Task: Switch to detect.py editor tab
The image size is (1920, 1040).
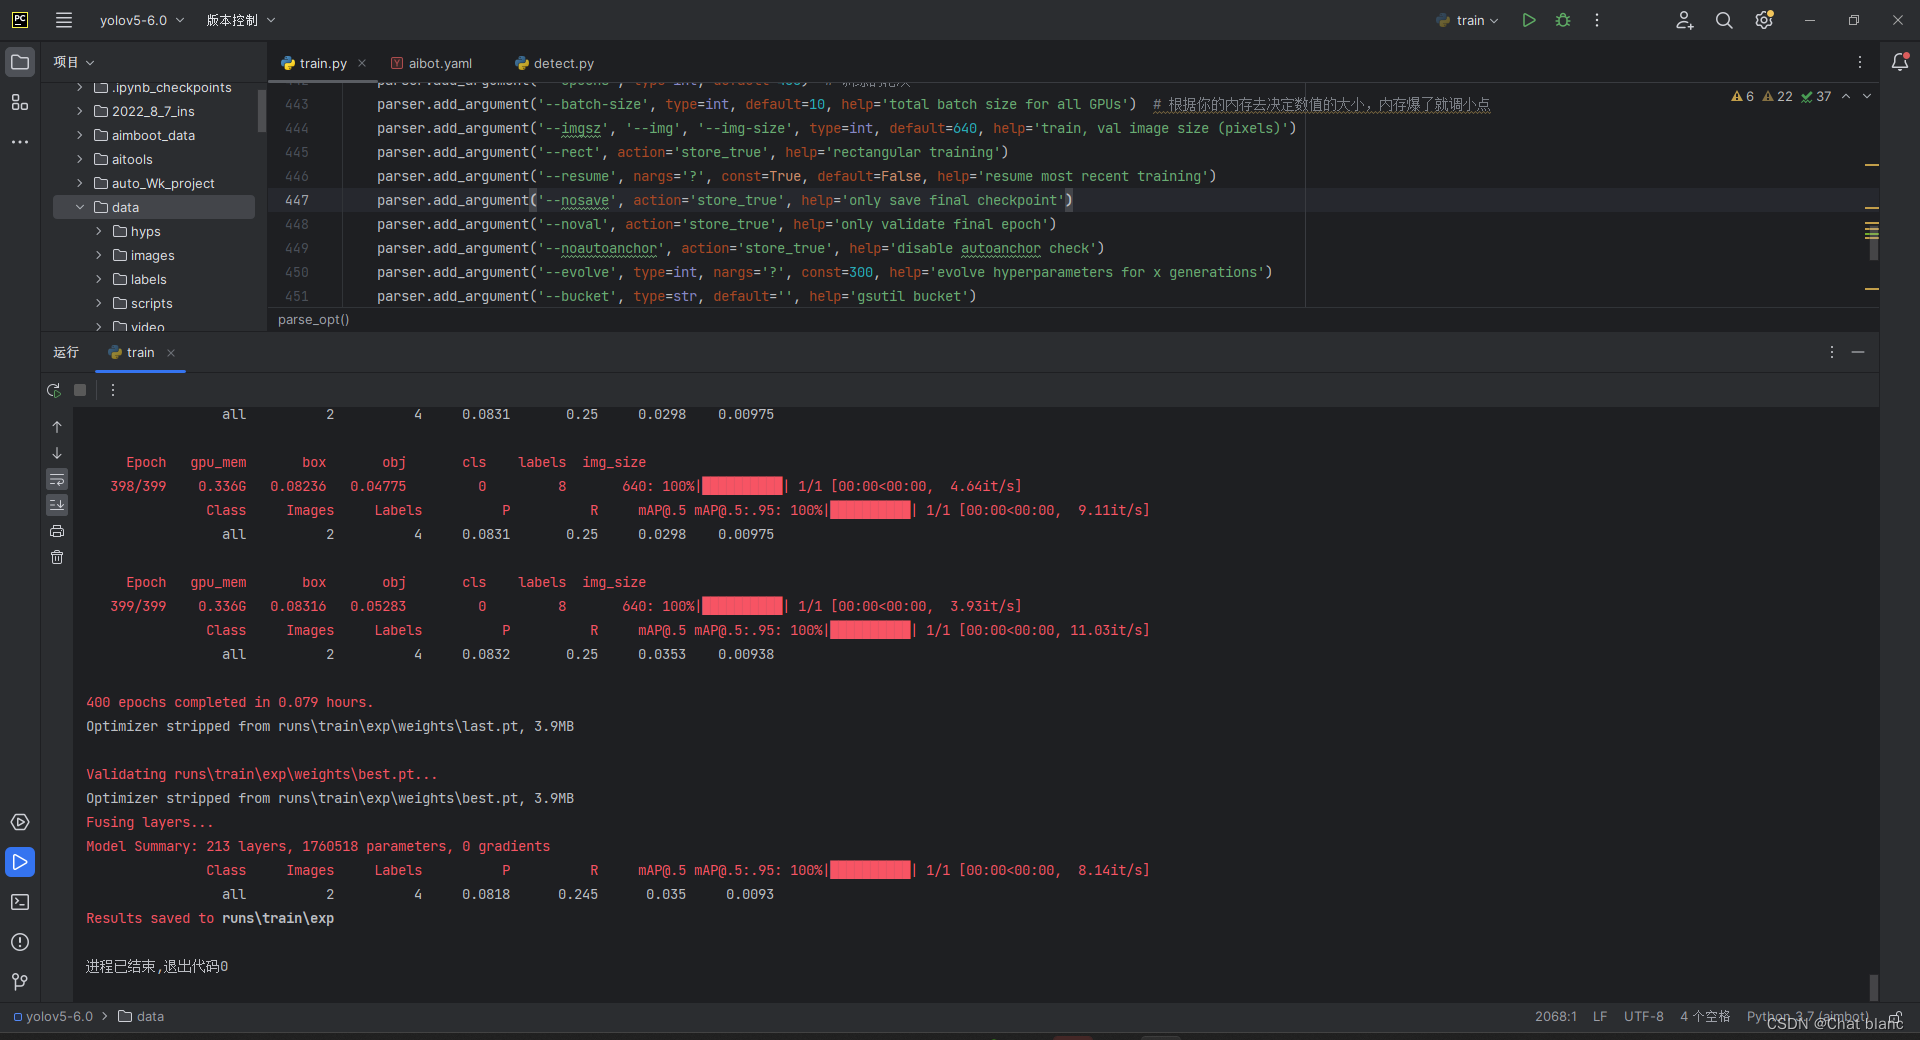Action: 554,63
